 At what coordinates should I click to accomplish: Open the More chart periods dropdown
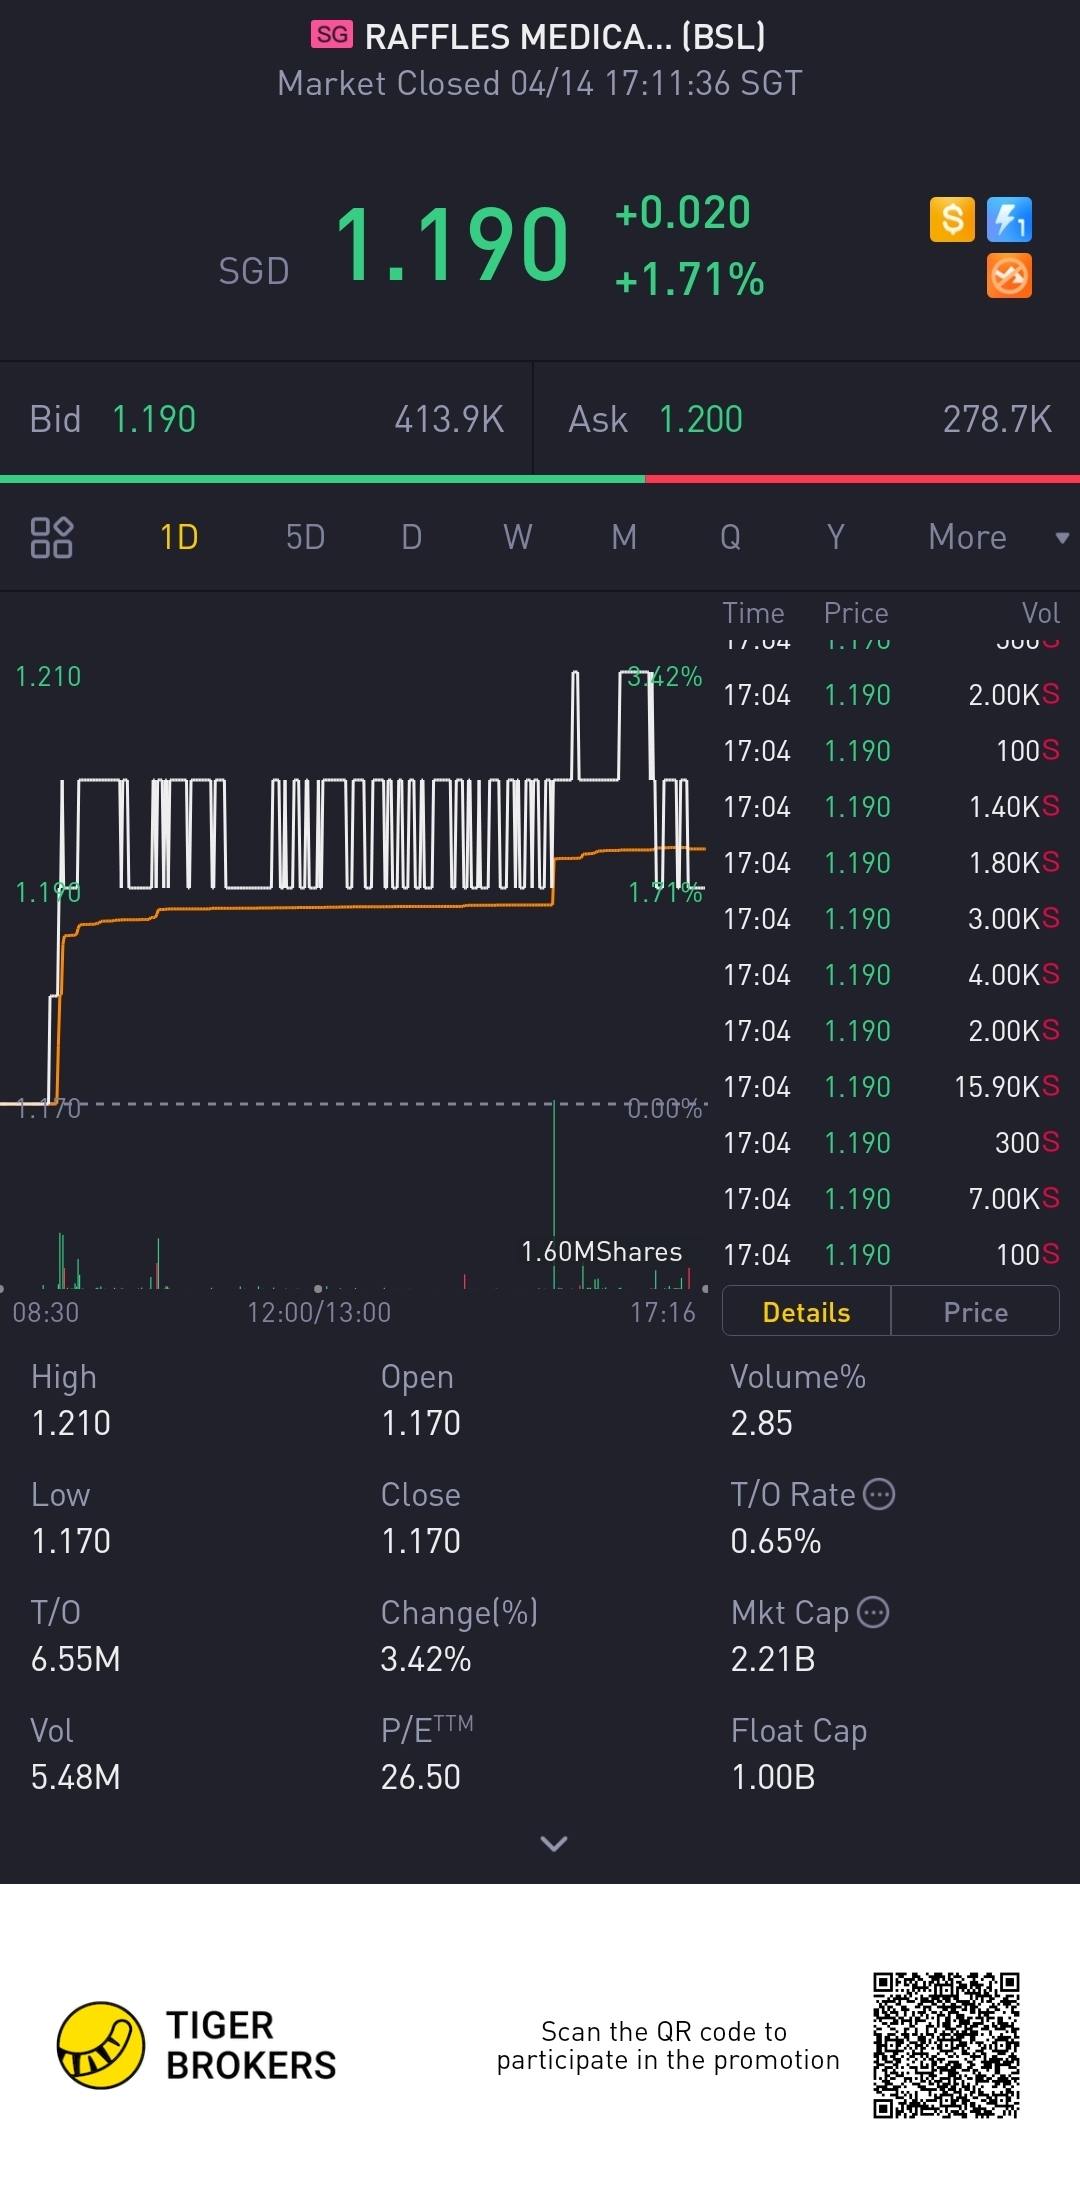(x=998, y=537)
